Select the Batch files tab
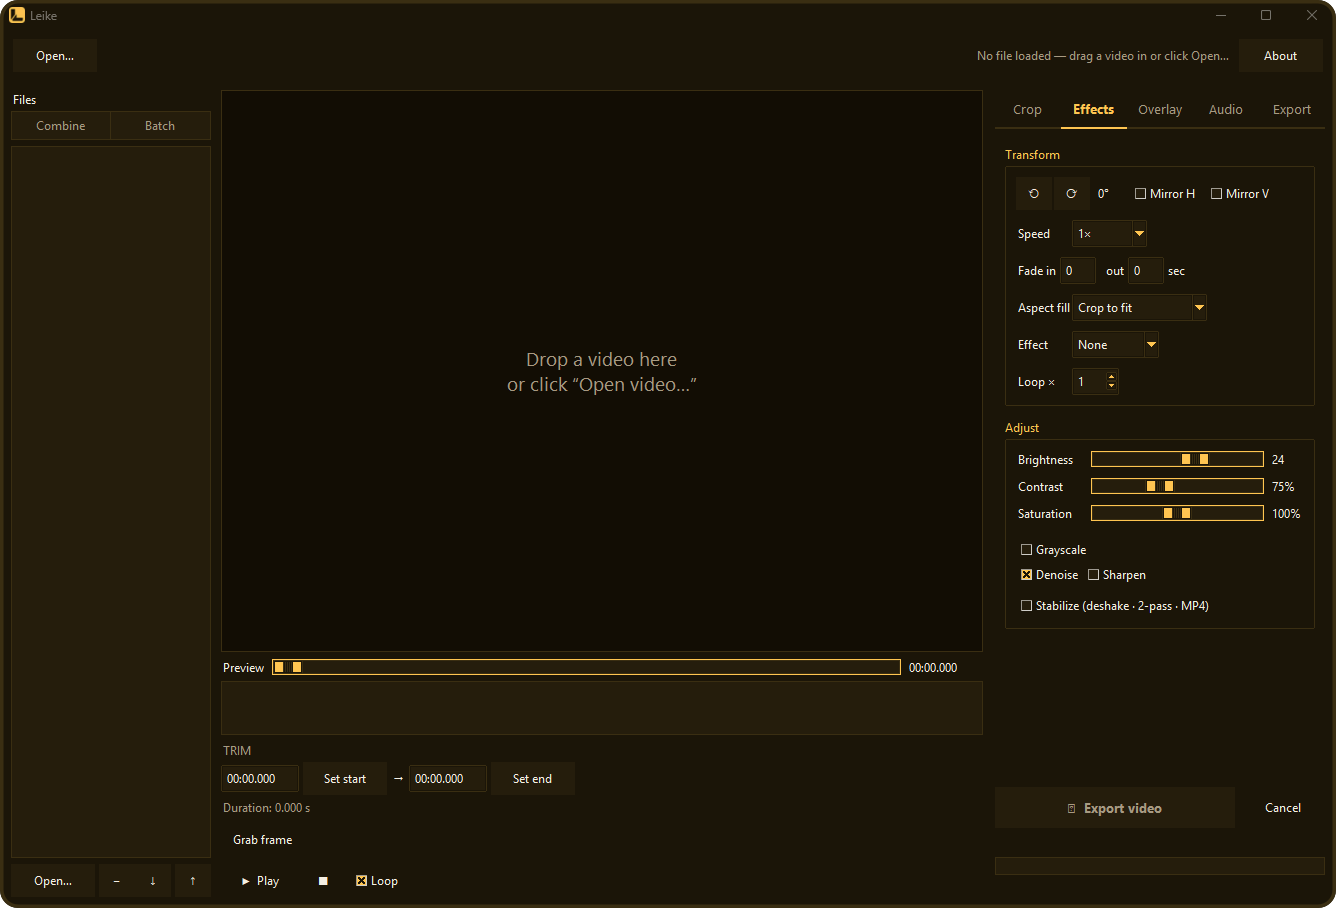The height and width of the screenshot is (908, 1336). pos(160,126)
